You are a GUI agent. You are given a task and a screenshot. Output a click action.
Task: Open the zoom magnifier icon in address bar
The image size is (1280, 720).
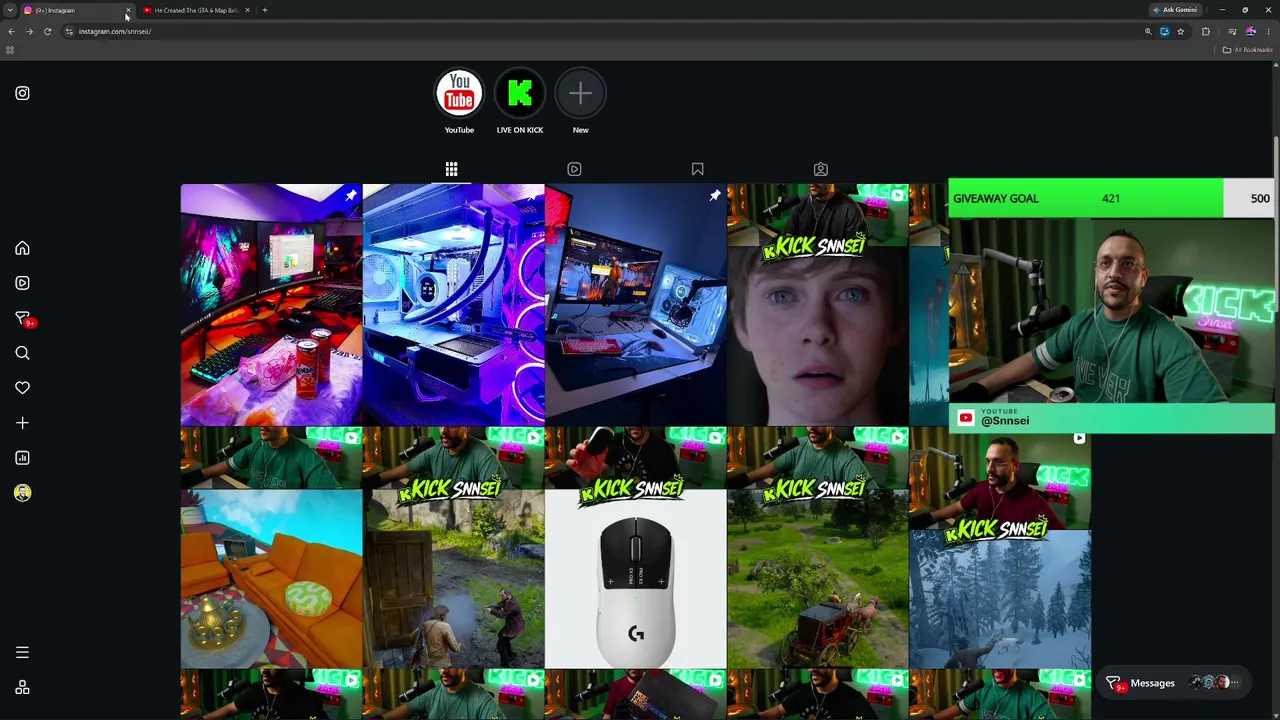pos(1148,31)
